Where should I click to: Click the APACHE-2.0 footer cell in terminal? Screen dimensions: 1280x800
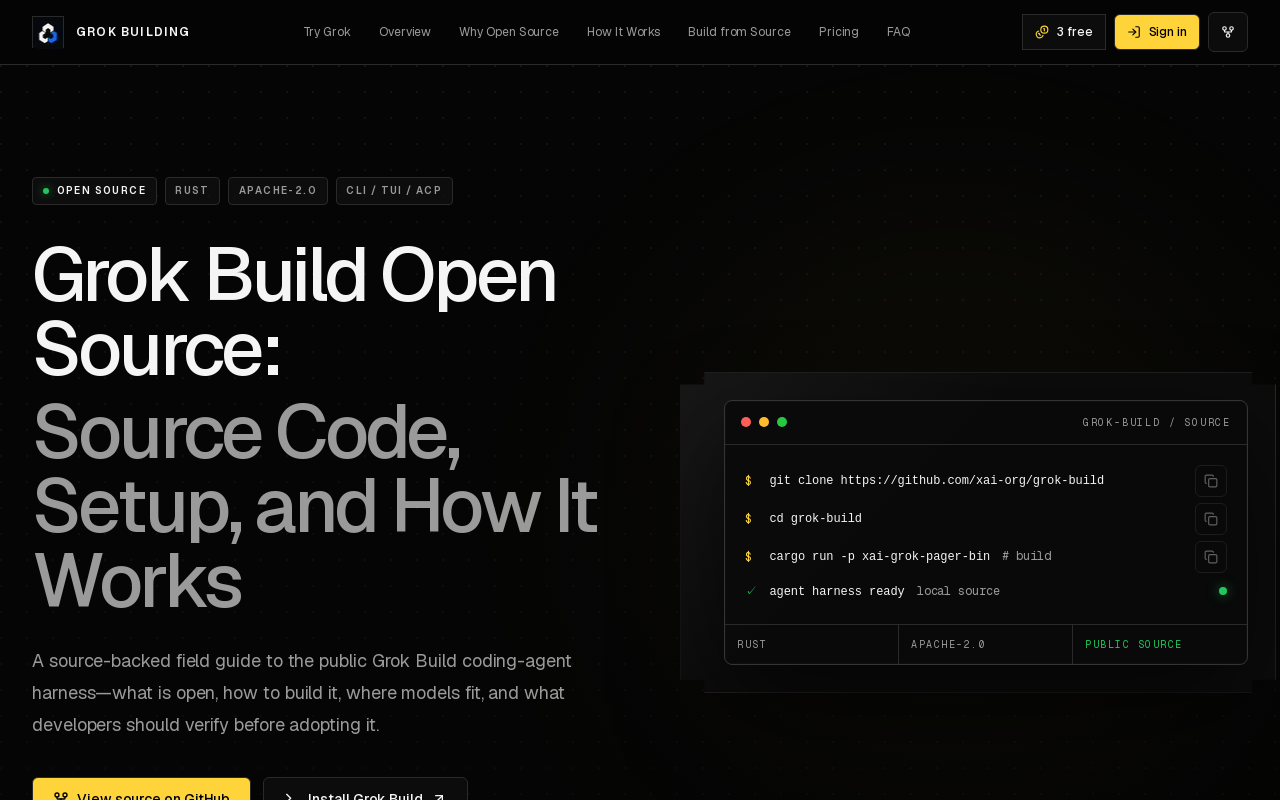pyautogui.click(x=986, y=645)
